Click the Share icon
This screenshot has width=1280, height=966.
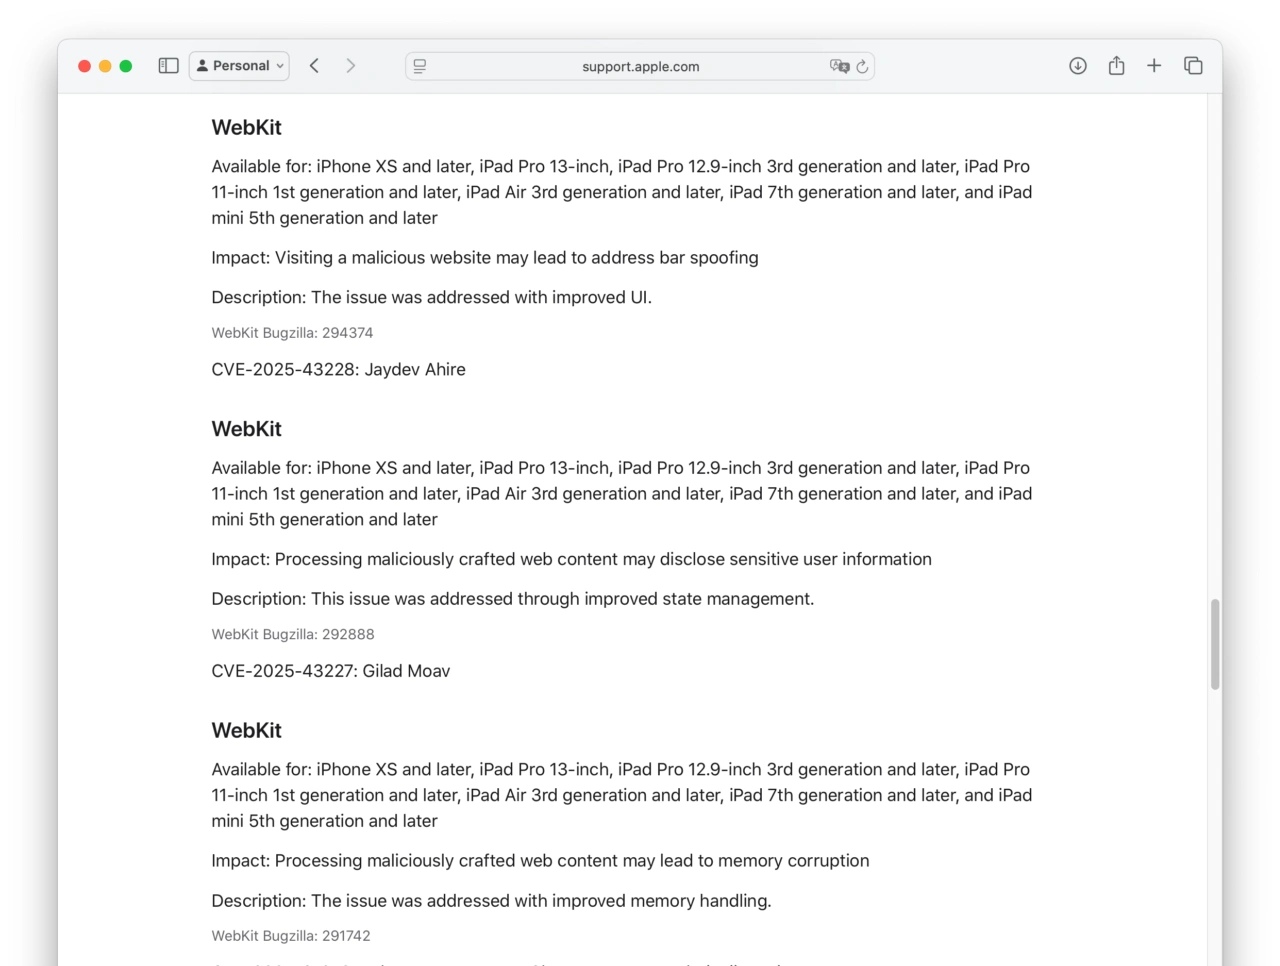click(x=1116, y=65)
